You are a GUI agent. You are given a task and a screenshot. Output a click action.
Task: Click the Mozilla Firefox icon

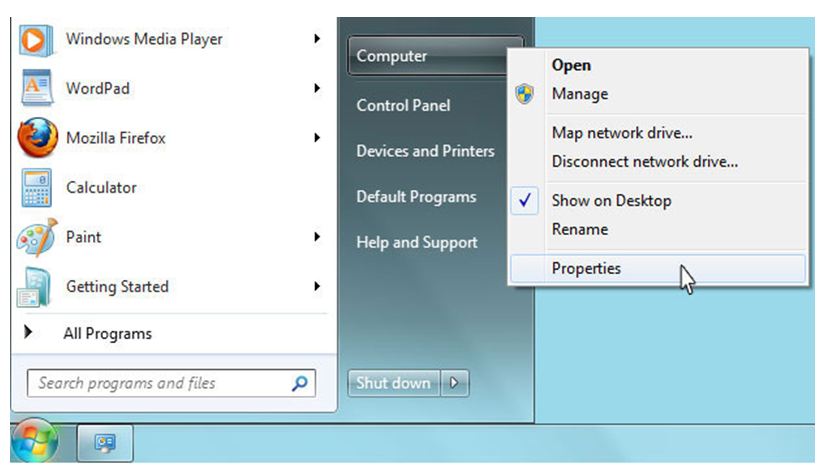click(37, 137)
